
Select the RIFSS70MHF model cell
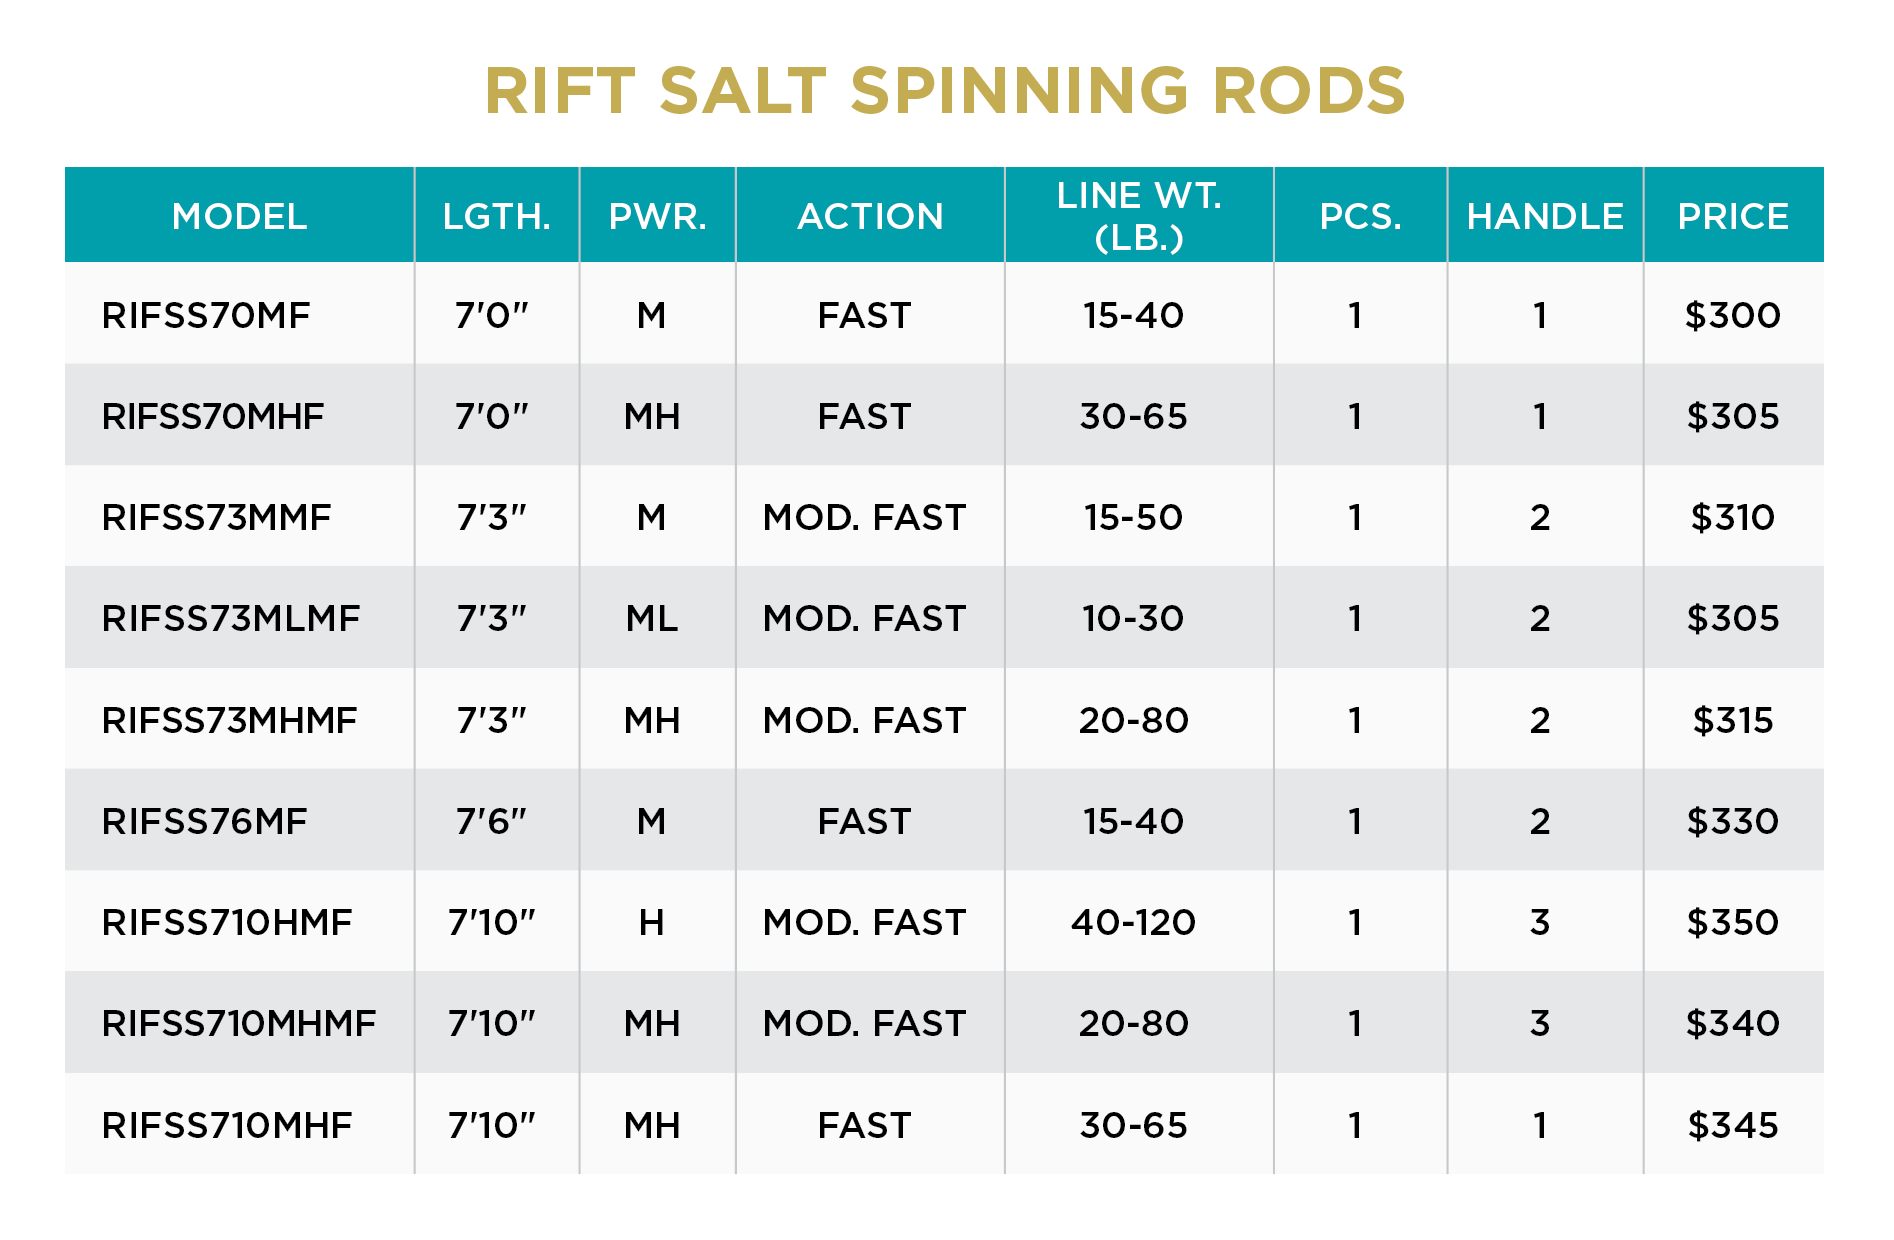(213, 417)
